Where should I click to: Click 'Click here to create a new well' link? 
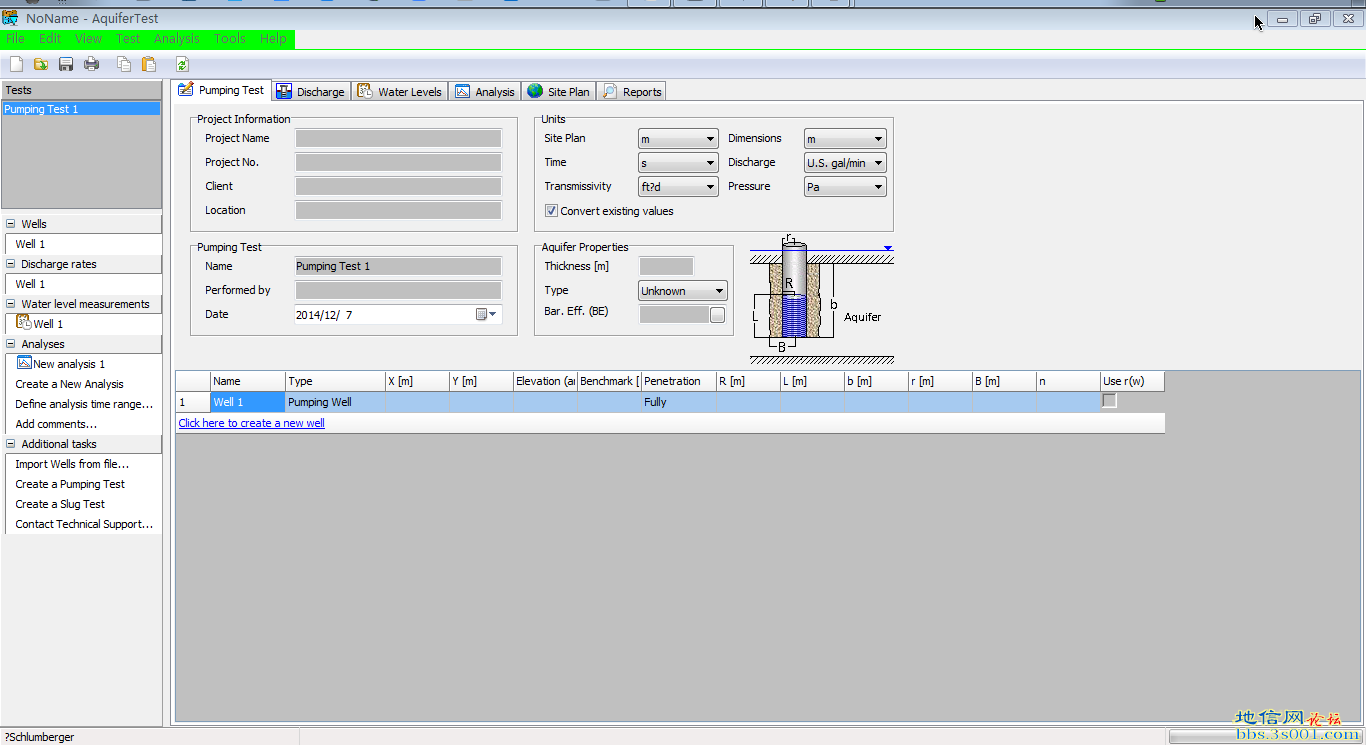[251, 423]
